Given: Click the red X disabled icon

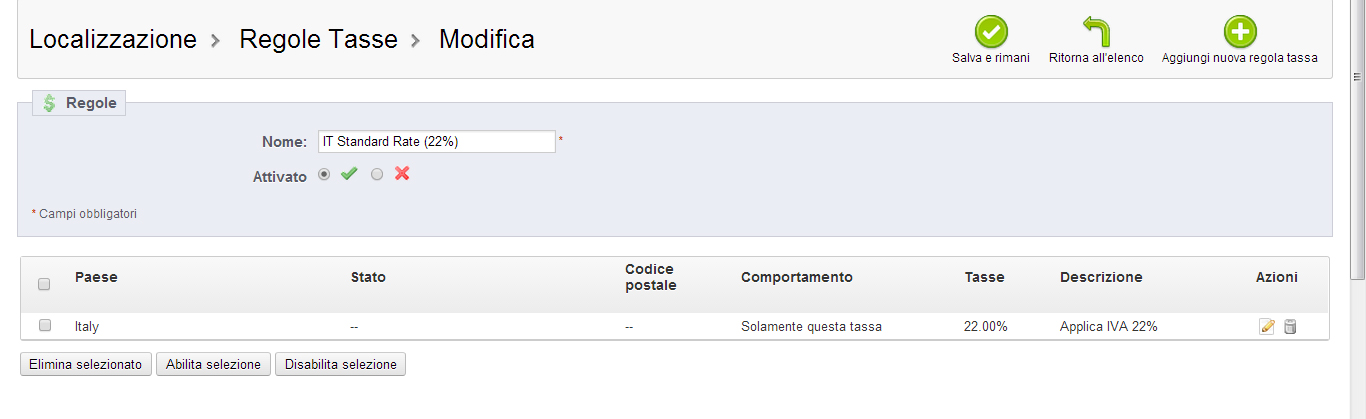Looking at the screenshot, I should click(x=402, y=174).
